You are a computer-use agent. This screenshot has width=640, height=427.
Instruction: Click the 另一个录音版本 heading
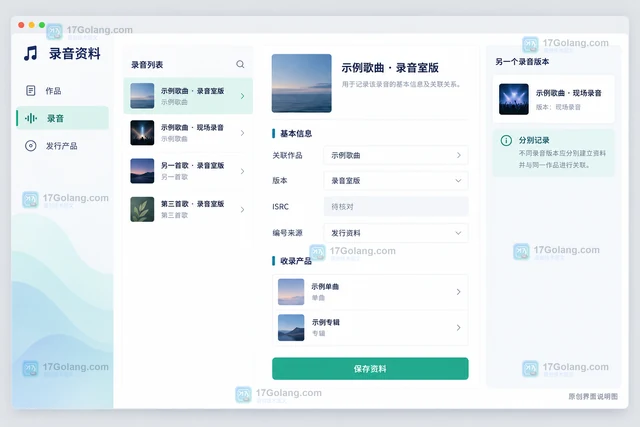coord(522,62)
